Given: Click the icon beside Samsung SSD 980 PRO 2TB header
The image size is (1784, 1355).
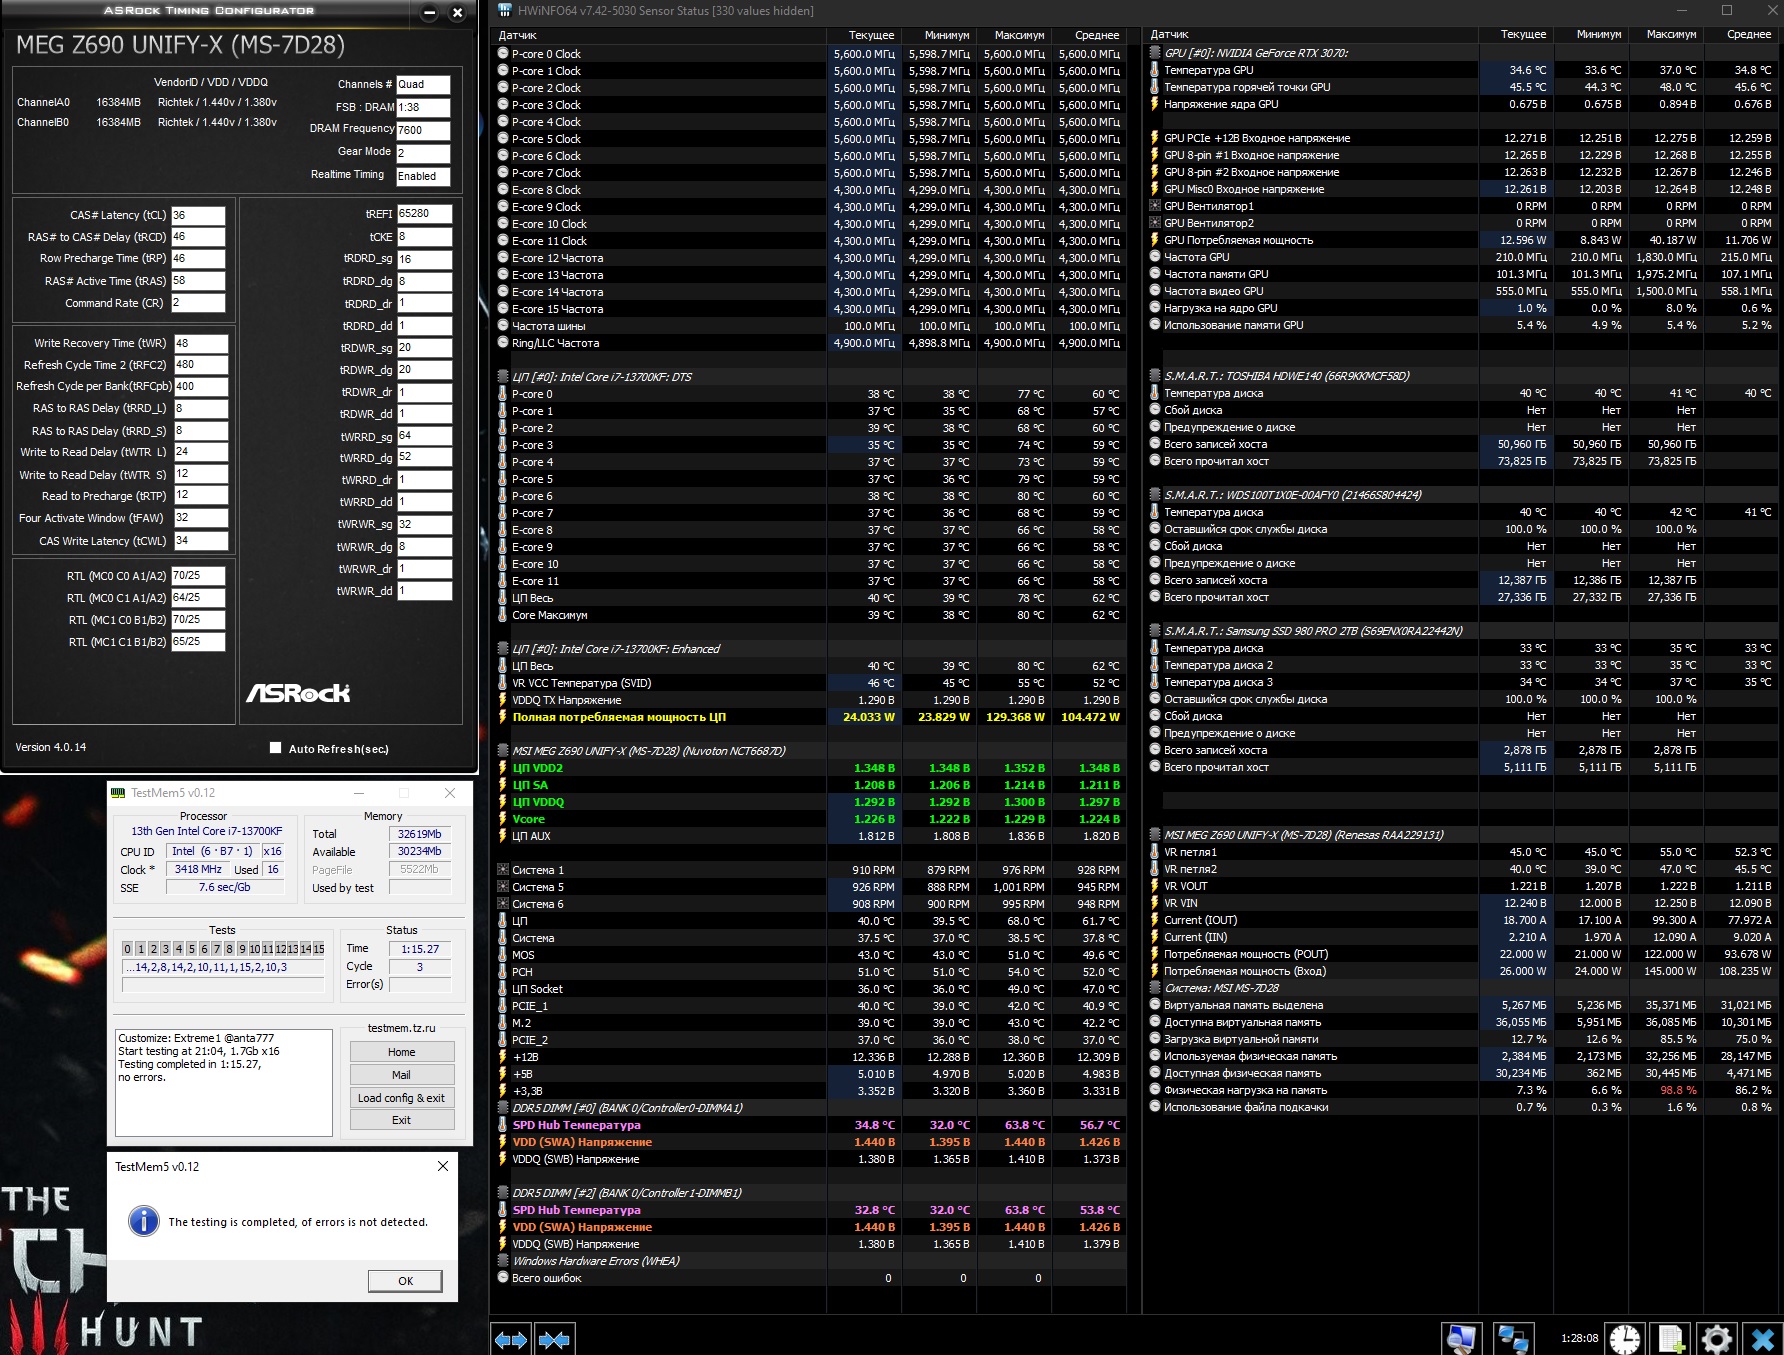Looking at the screenshot, I should click(x=1155, y=631).
